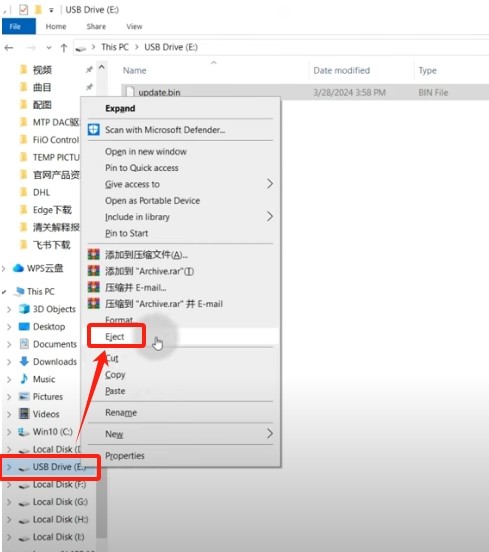Click the Microsoft Defender shield icon

(94, 130)
